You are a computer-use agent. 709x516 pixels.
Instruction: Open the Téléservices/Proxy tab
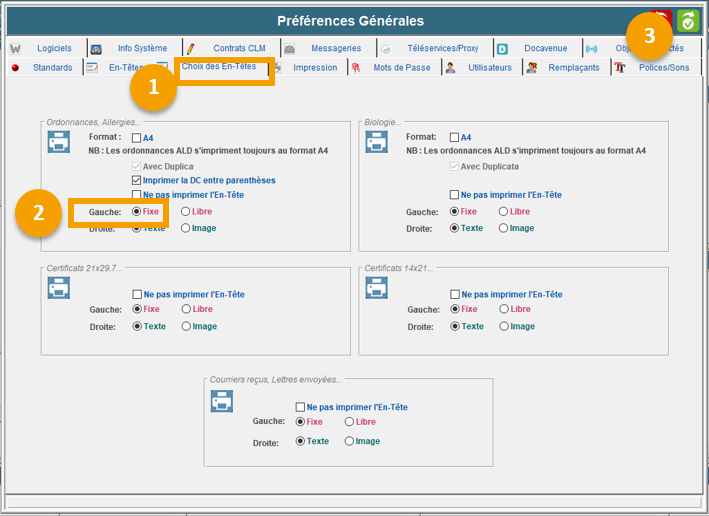click(443, 48)
